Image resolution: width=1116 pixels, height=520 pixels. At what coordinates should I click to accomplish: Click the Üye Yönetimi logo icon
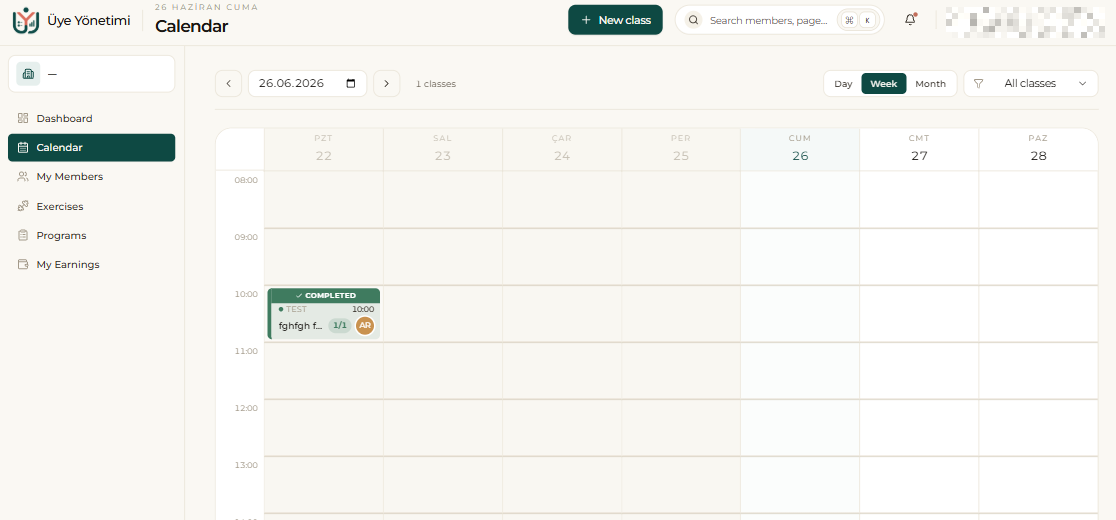(27, 21)
